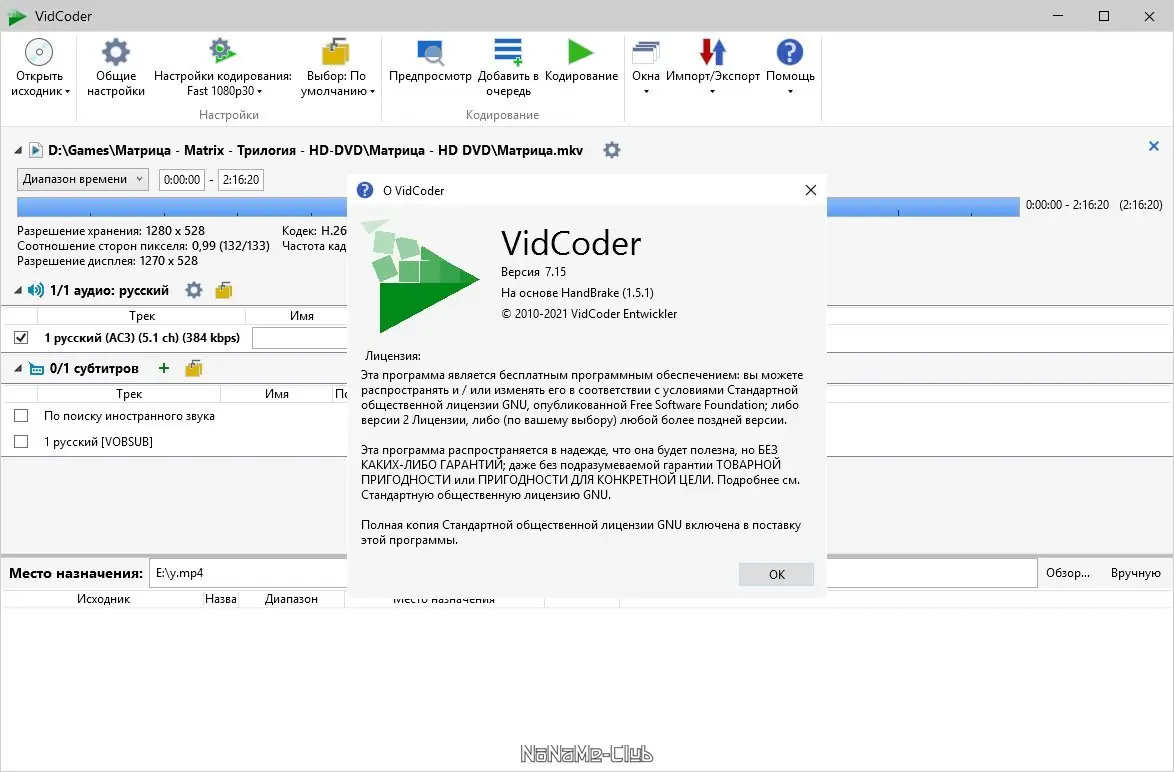Click Обзор... browse button
Image resolution: width=1174 pixels, height=772 pixels.
pos(1068,573)
